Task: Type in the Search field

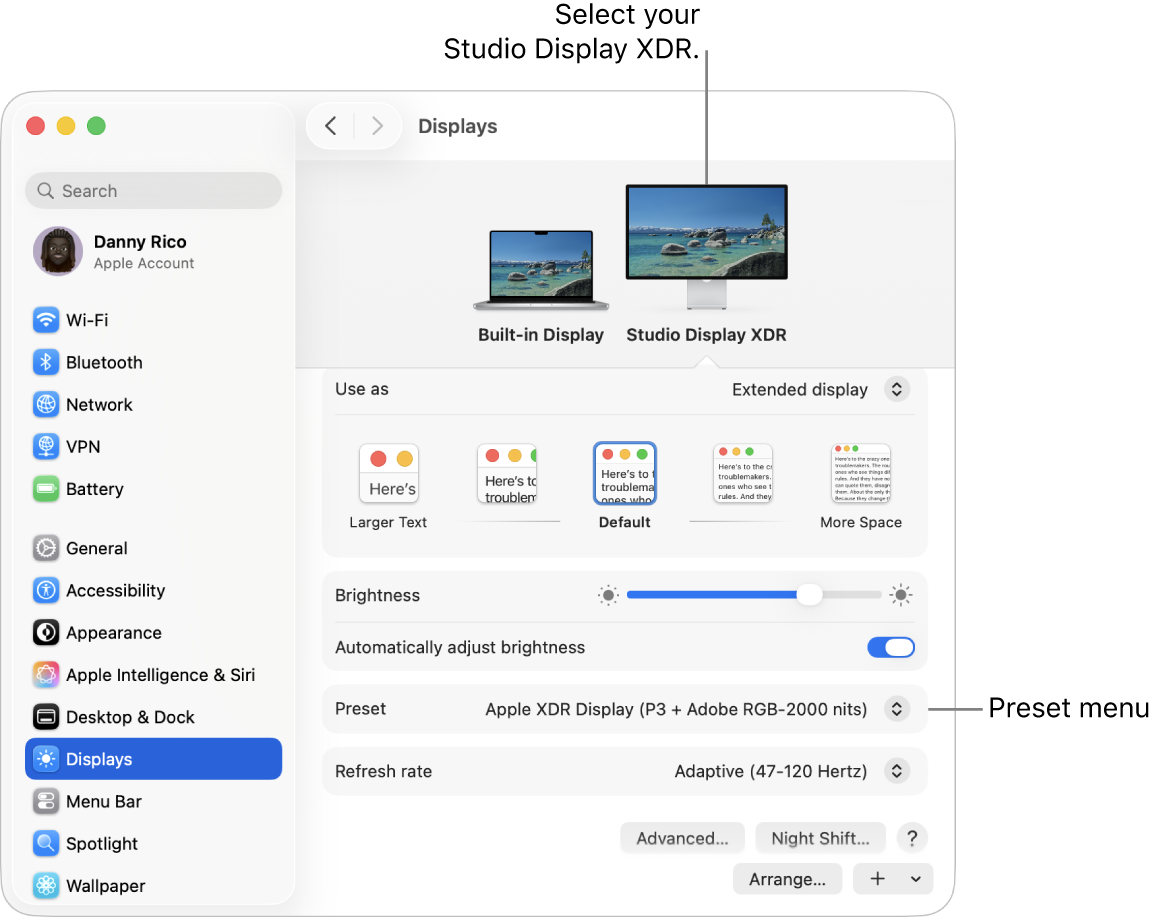Action: click(153, 190)
